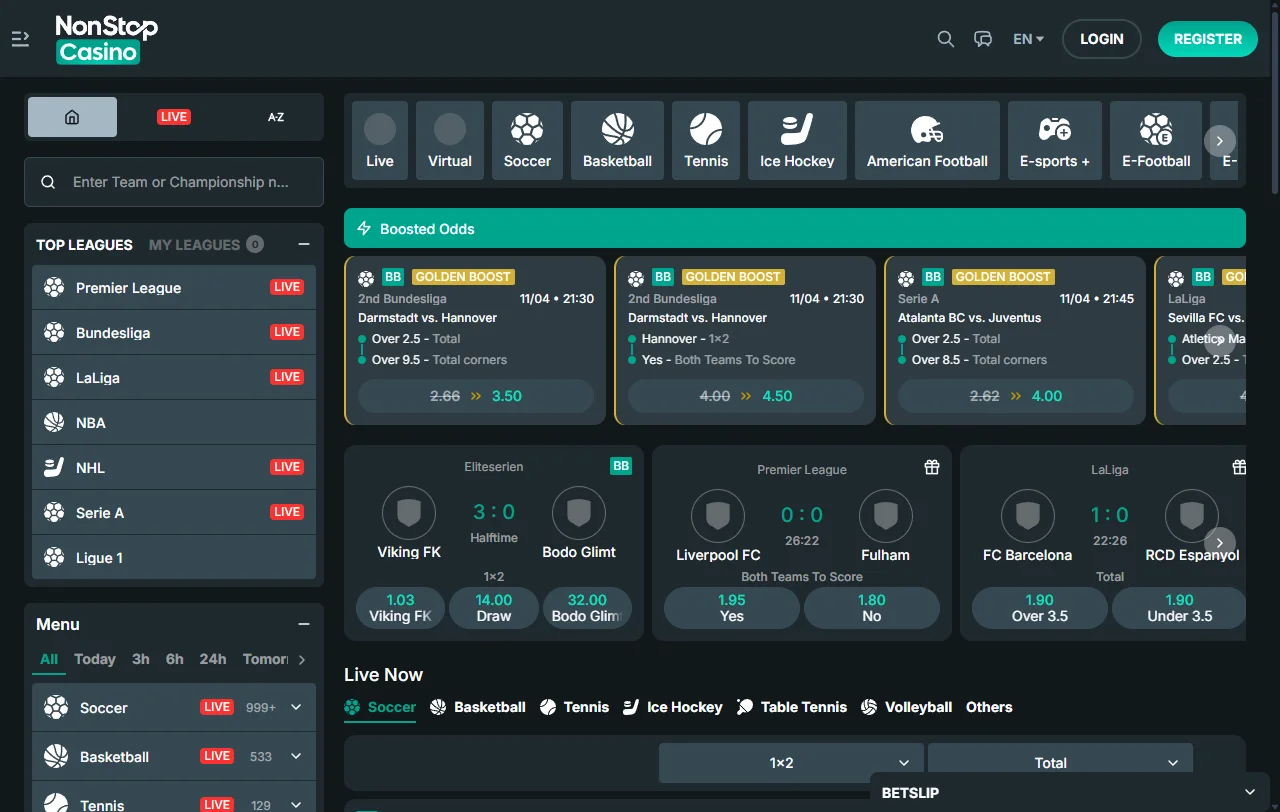Expand the Soccer menu row
This screenshot has width=1280, height=812.
pos(174,708)
